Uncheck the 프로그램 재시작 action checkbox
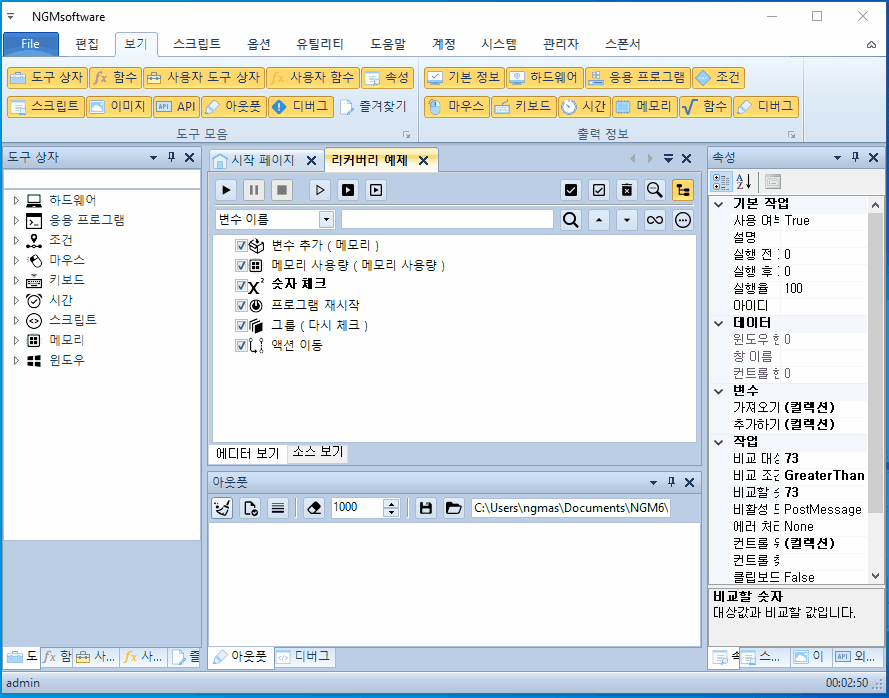 [x=241, y=306]
